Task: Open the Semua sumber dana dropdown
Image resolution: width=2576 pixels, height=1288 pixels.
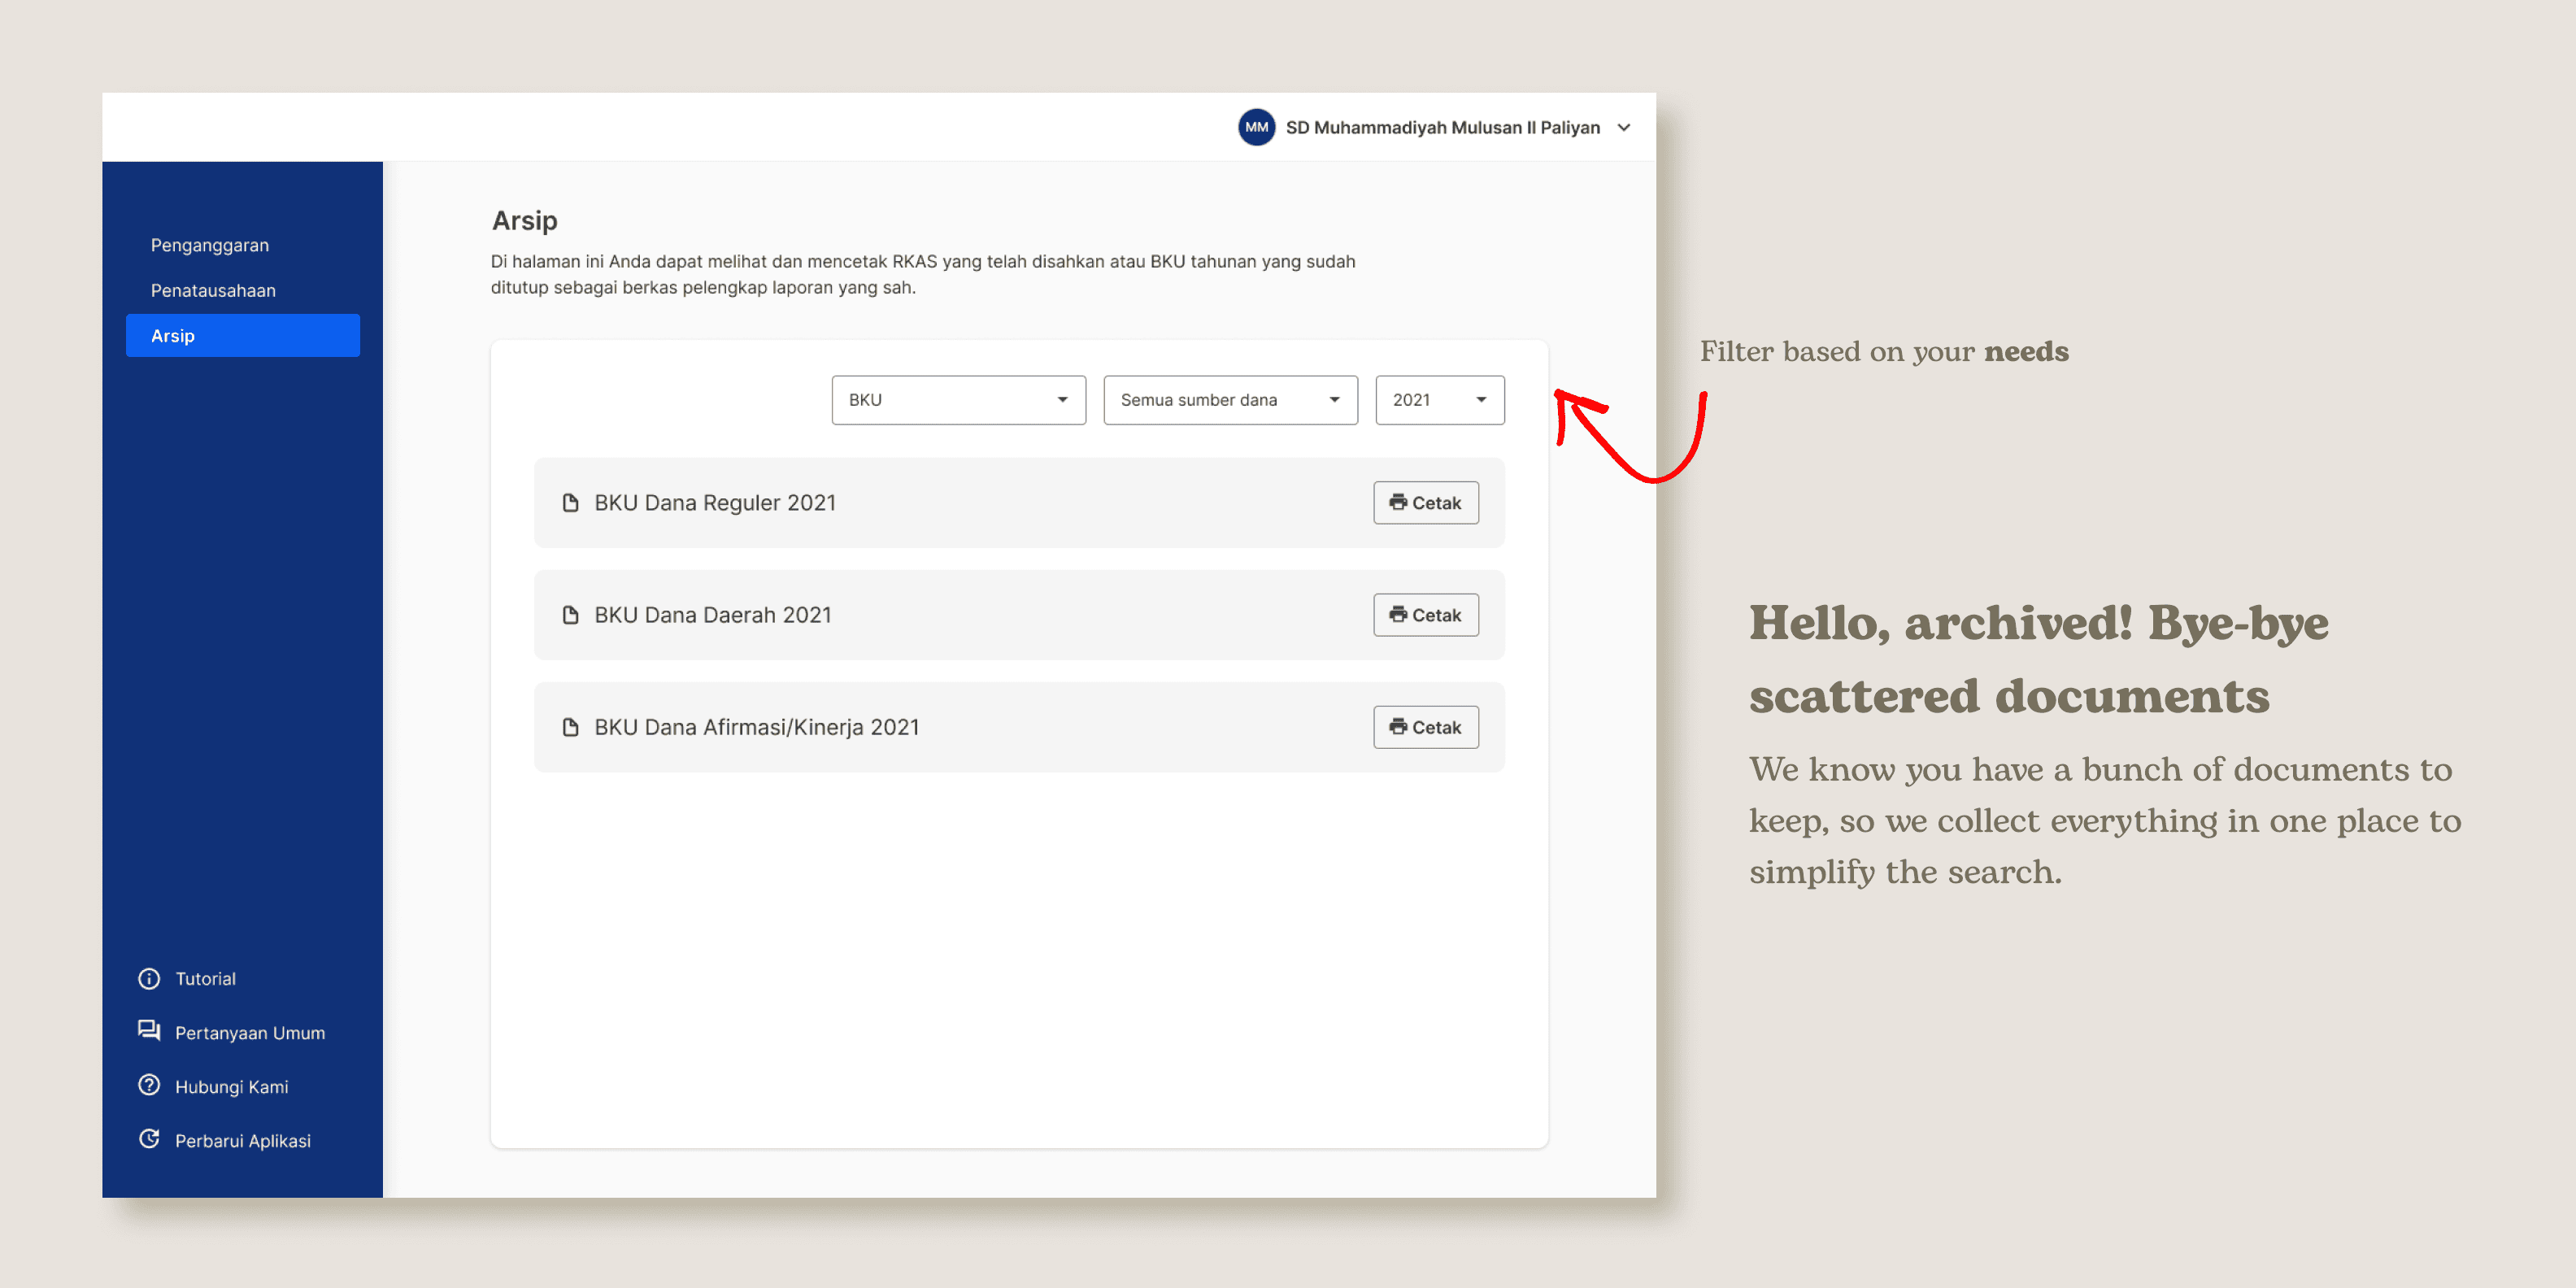Action: [x=1230, y=400]
